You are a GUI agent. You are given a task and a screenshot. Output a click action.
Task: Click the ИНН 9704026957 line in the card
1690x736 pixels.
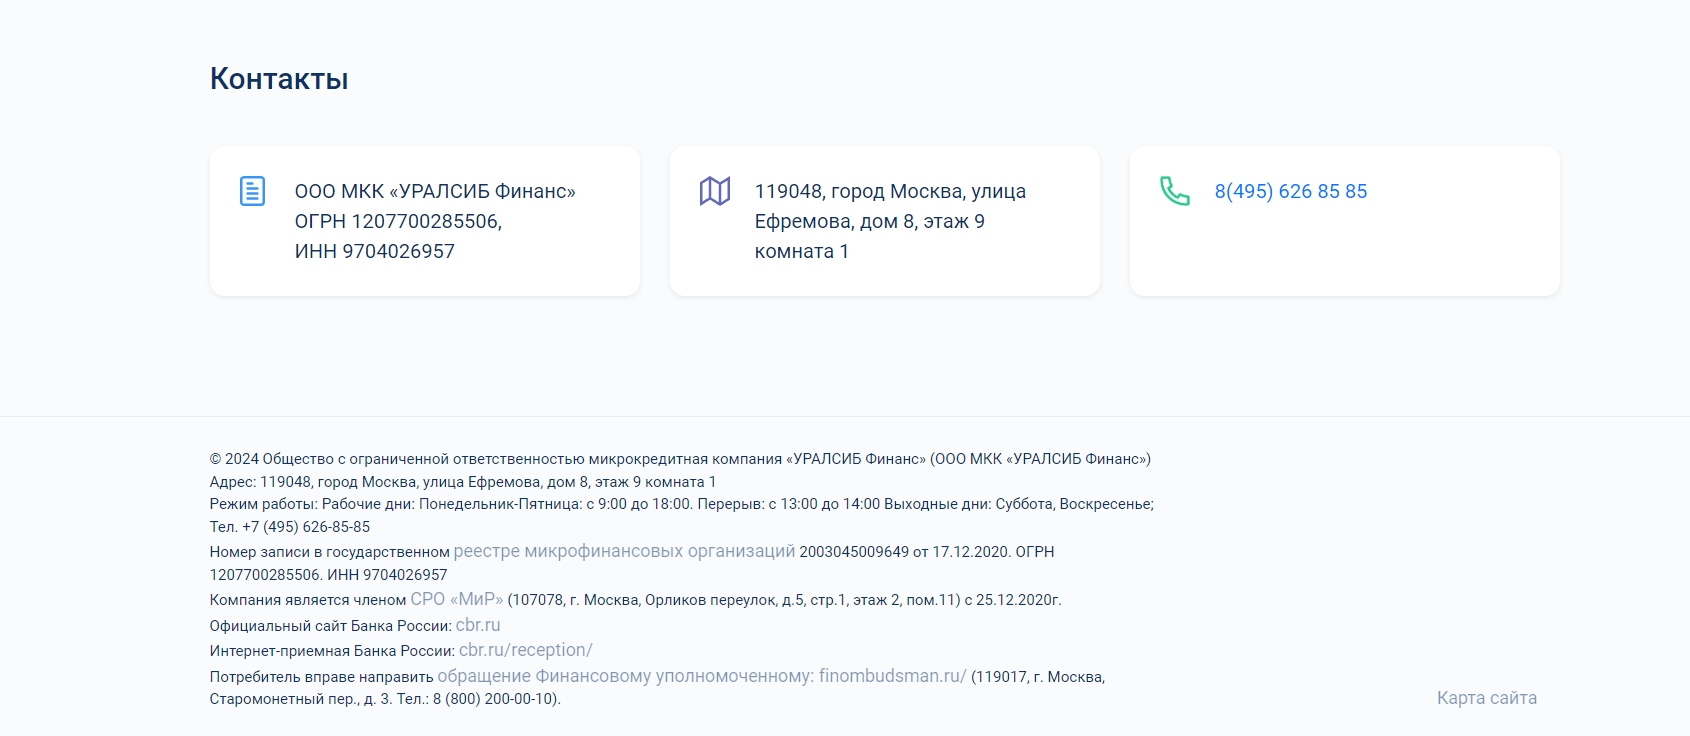click(x=374, y=251)
